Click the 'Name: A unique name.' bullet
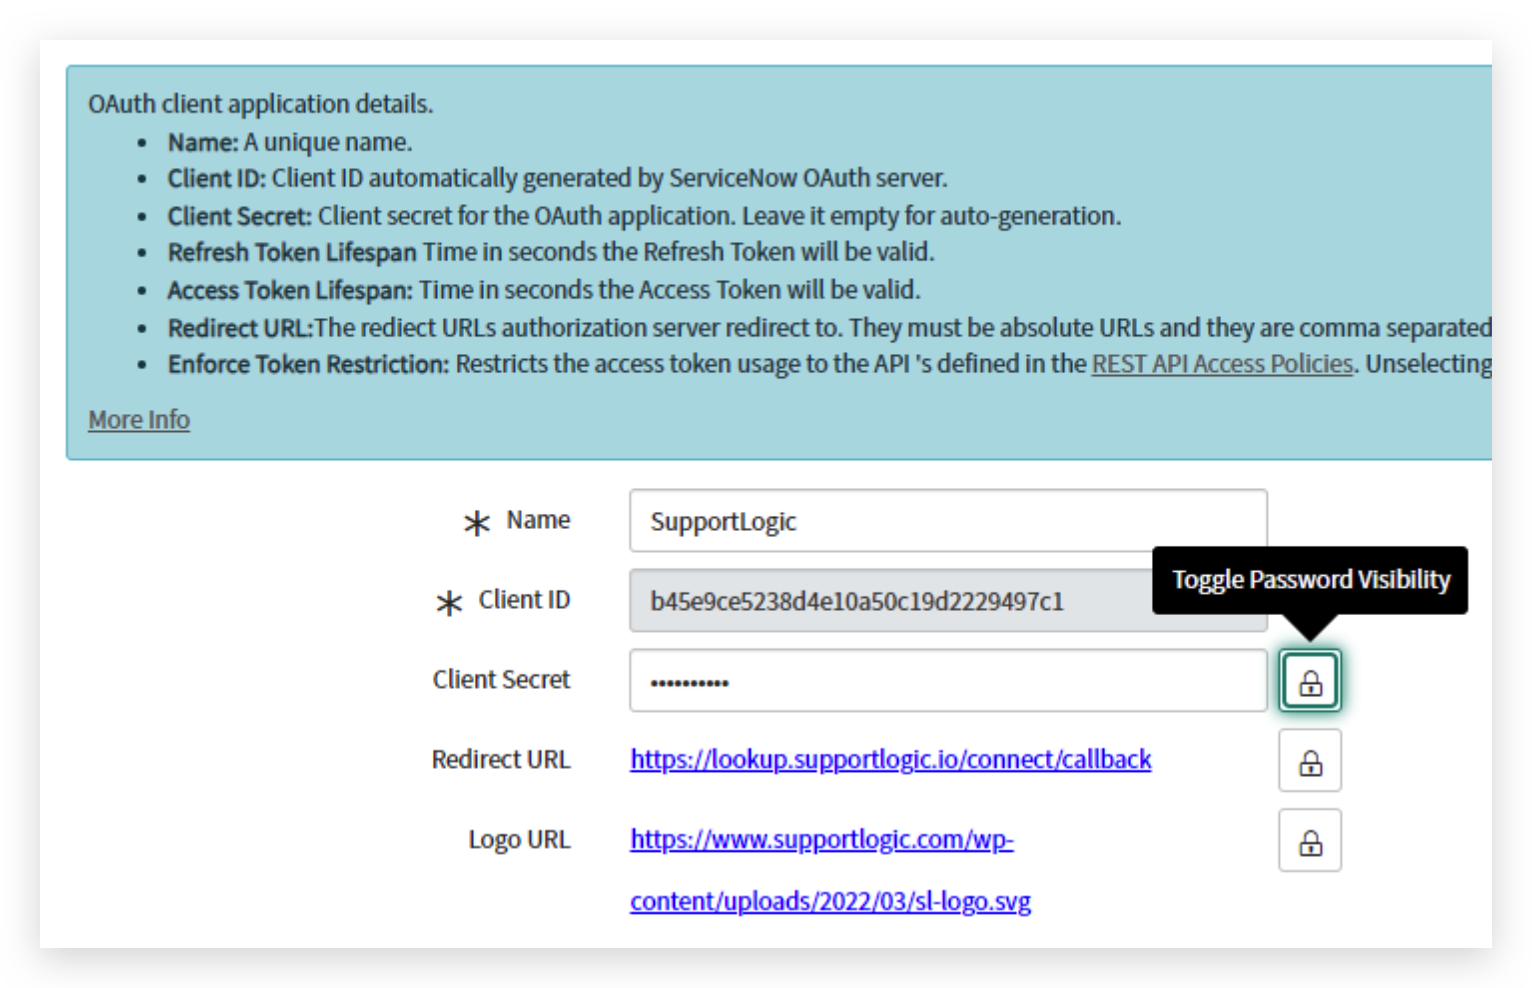The width and height of the screenshot is (1532, 988). click(290, 142)
